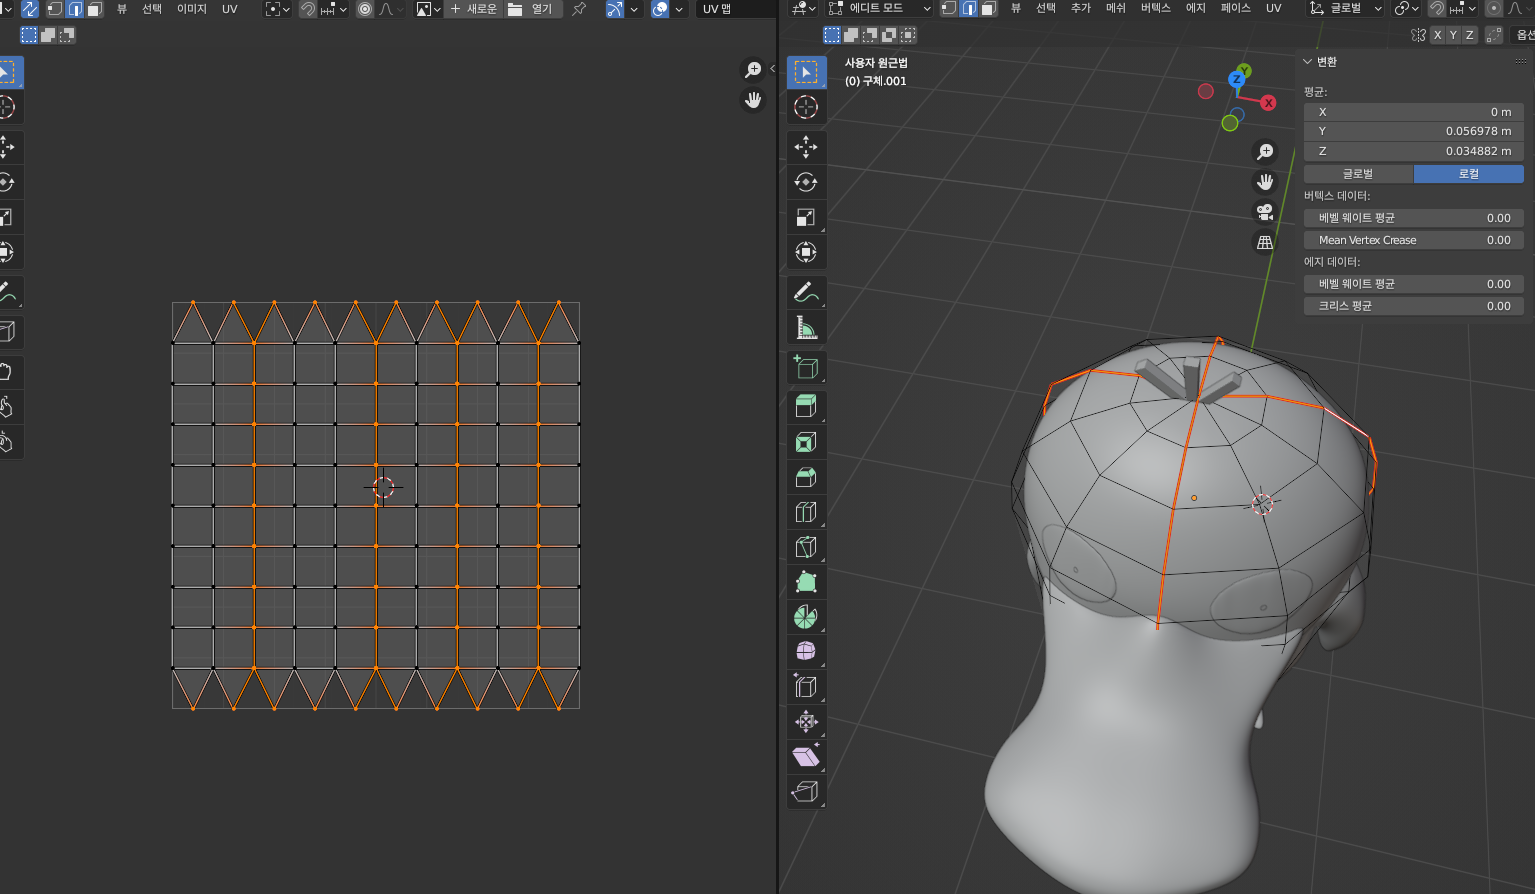Select the Transform tool in 3D viewport toolbar
Image resolution: width=1535 pixels, height=894 pixels.
tap(806, 252)
